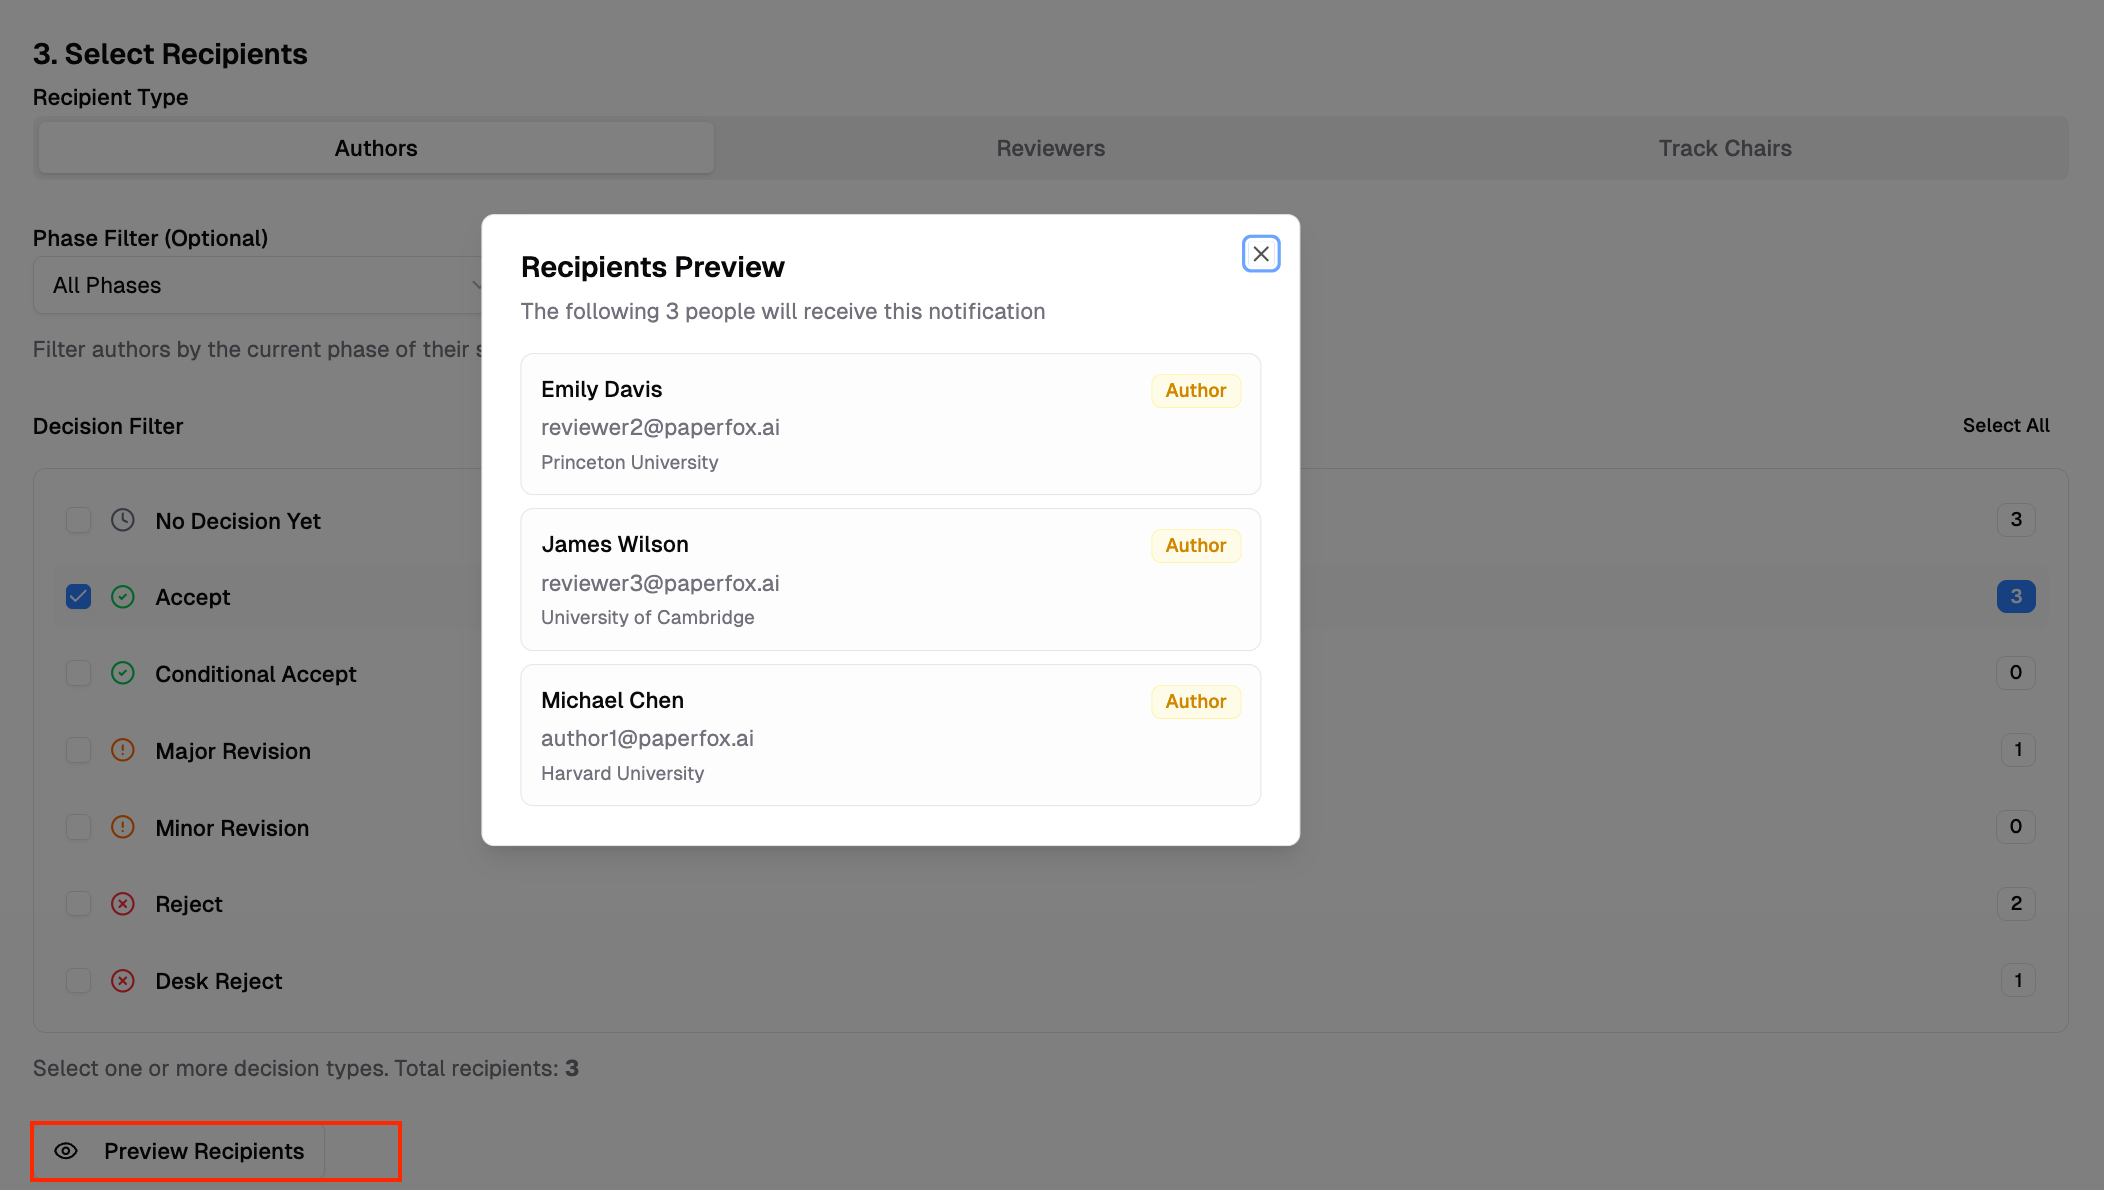Image resolution: width=2104 pixels, height=1190 pixels.
Task: Click the clock icon beside No Decision Yet
Action: coord(123,520)
